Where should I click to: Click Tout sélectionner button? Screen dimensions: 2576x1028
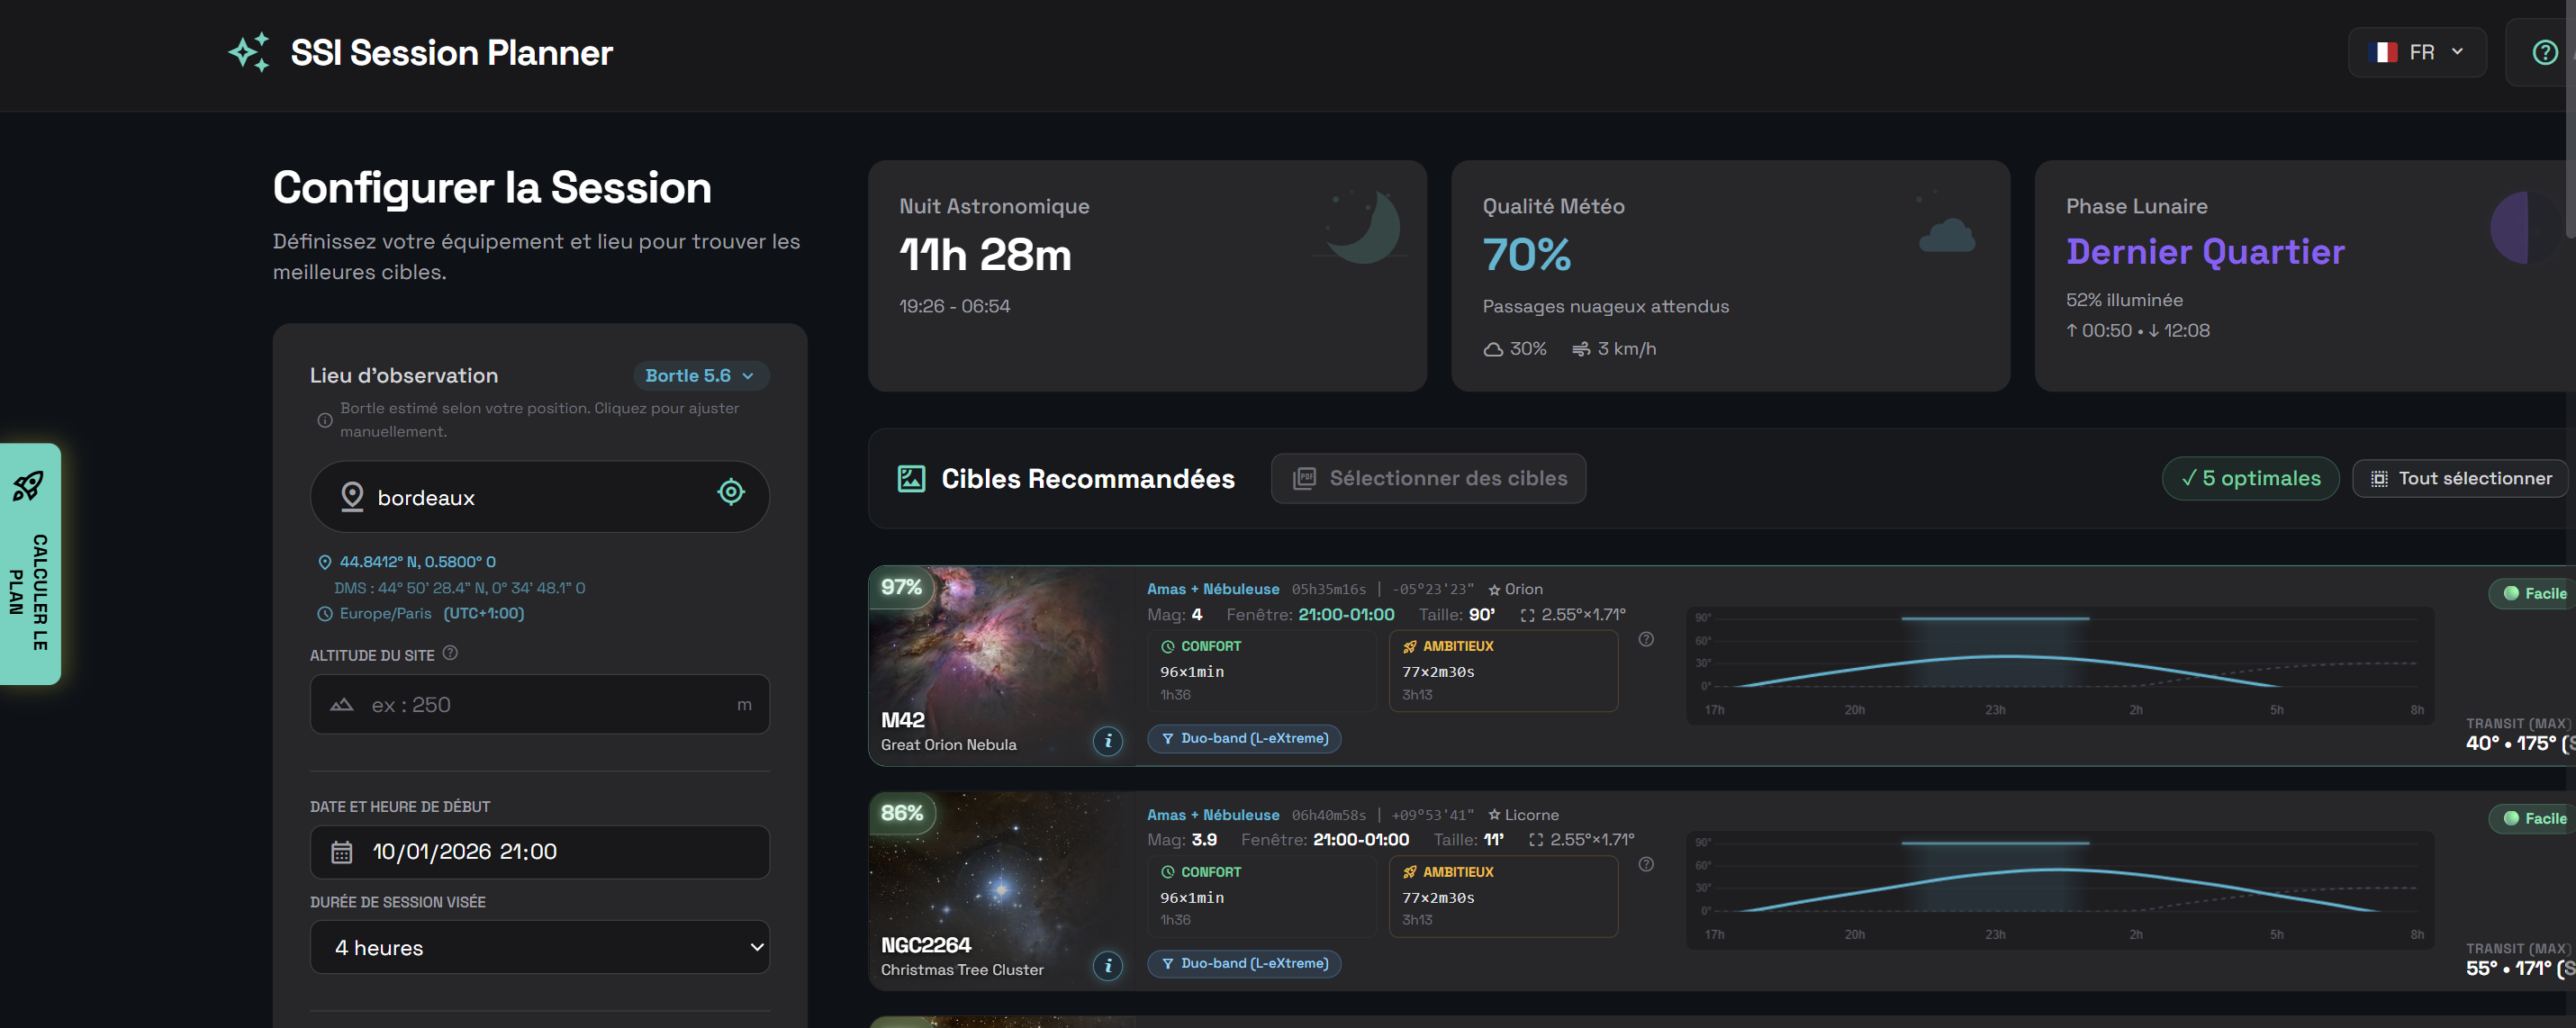pyautogui.click(x=2461, y=478)
